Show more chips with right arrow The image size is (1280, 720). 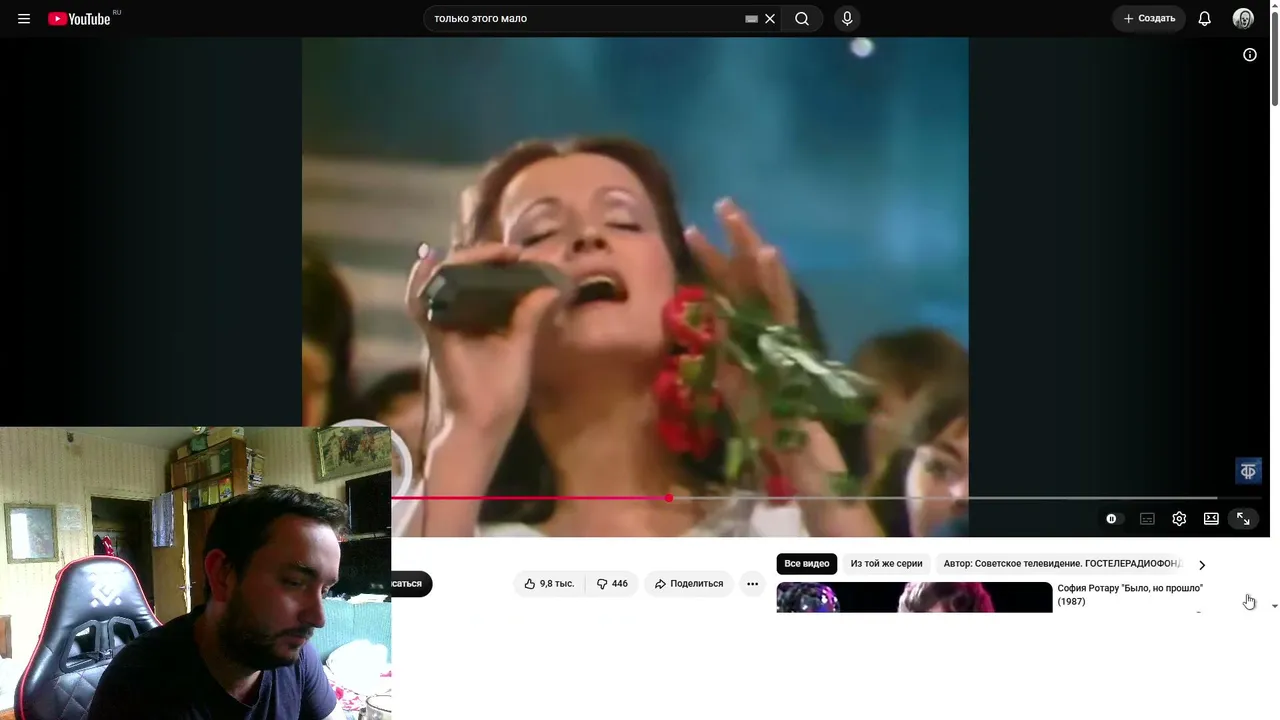click(1202, 565)
